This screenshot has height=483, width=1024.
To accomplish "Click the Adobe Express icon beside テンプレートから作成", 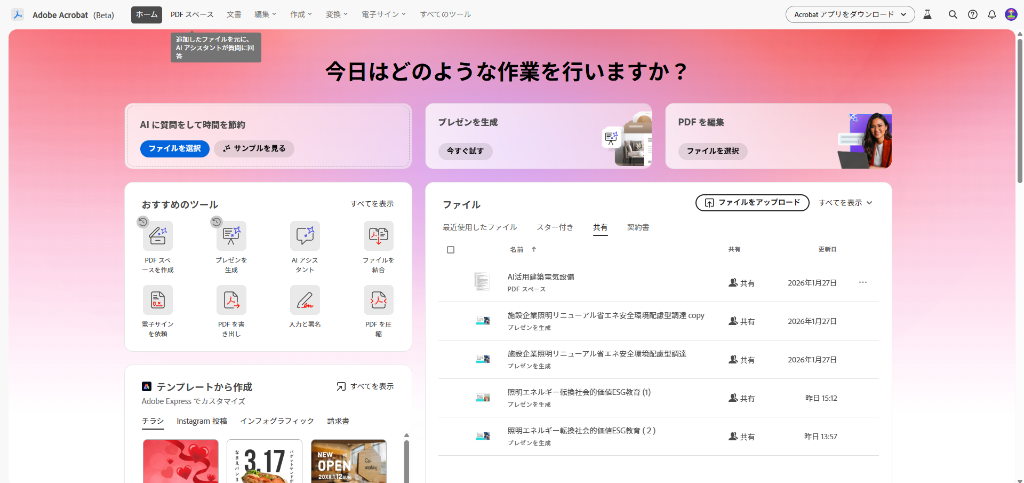I will pos(147,387).
